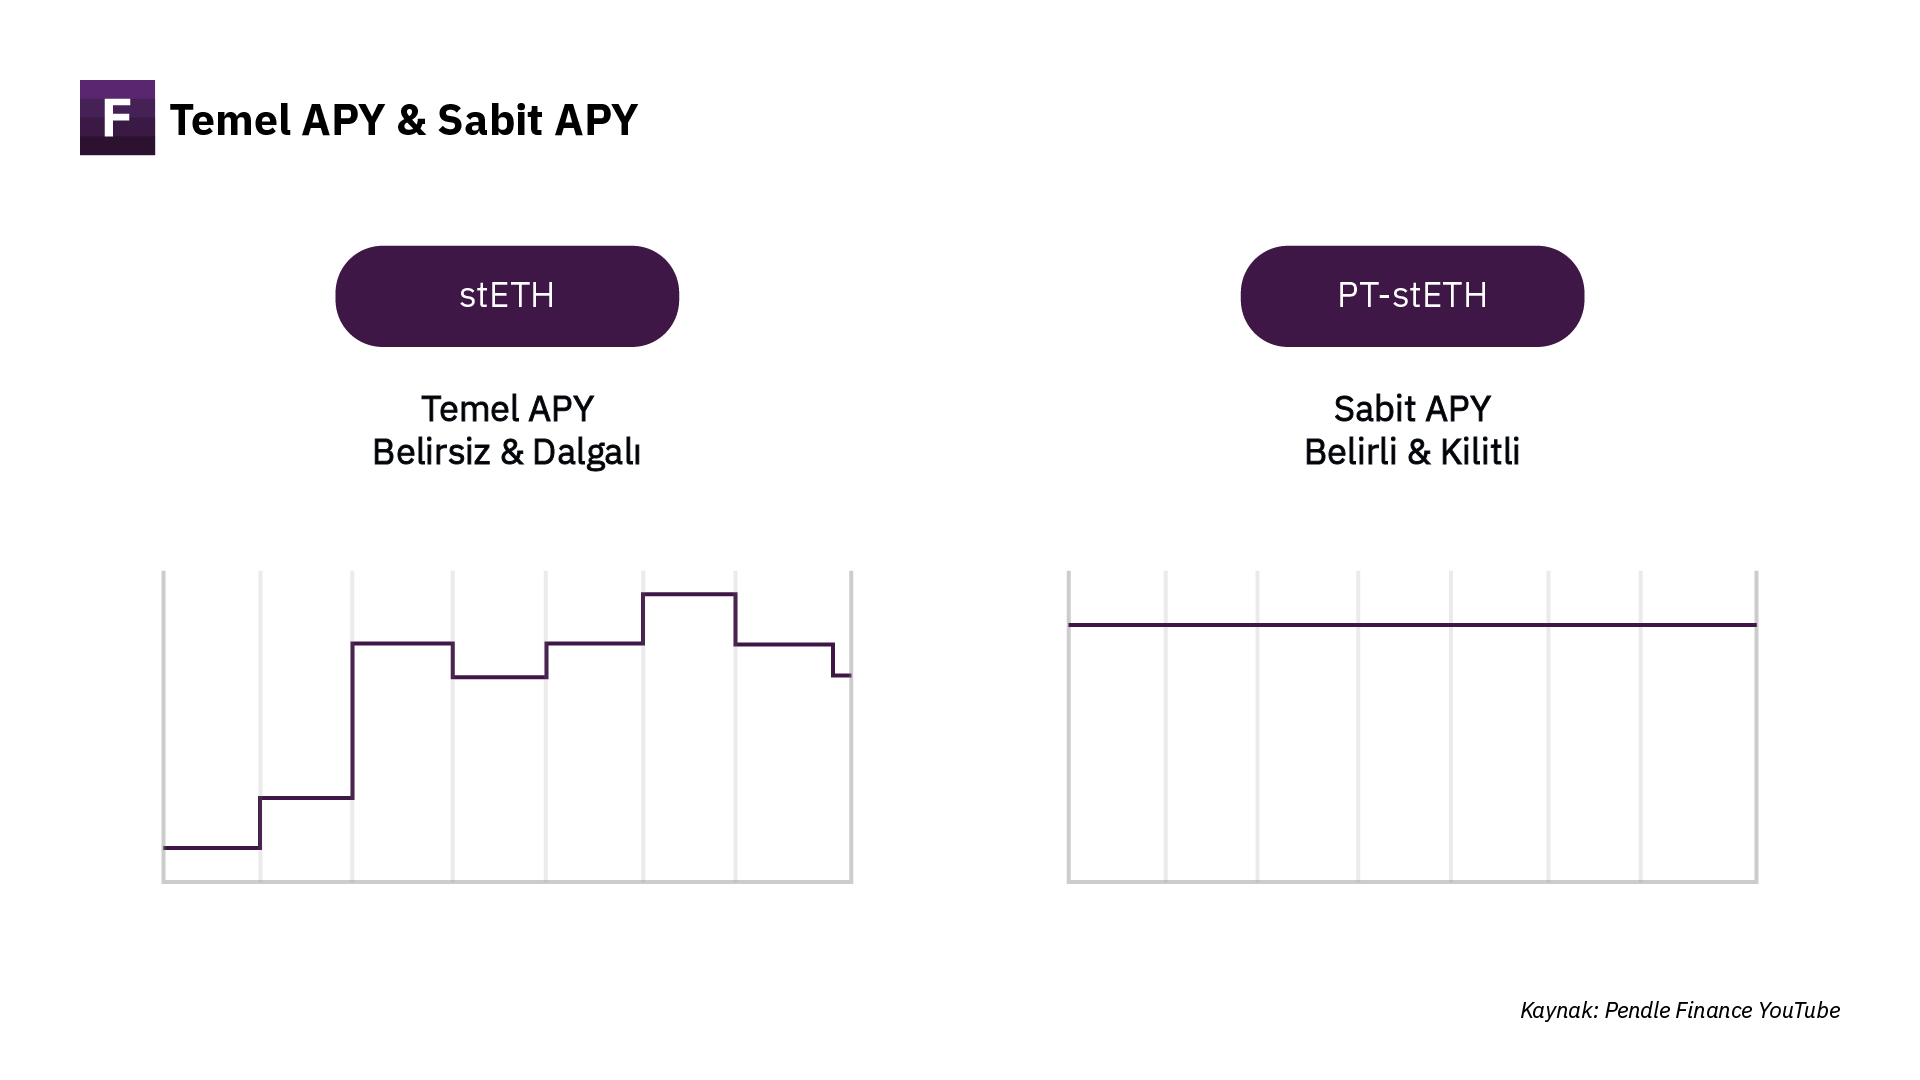
Task: Click the second step of the stETH chart
Action: pos(306,797)
